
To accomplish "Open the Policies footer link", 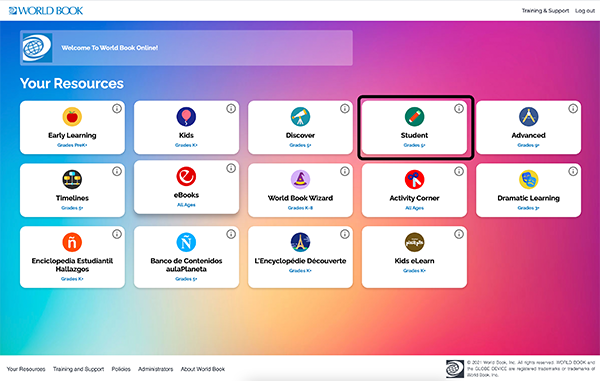I will [121, 369].
